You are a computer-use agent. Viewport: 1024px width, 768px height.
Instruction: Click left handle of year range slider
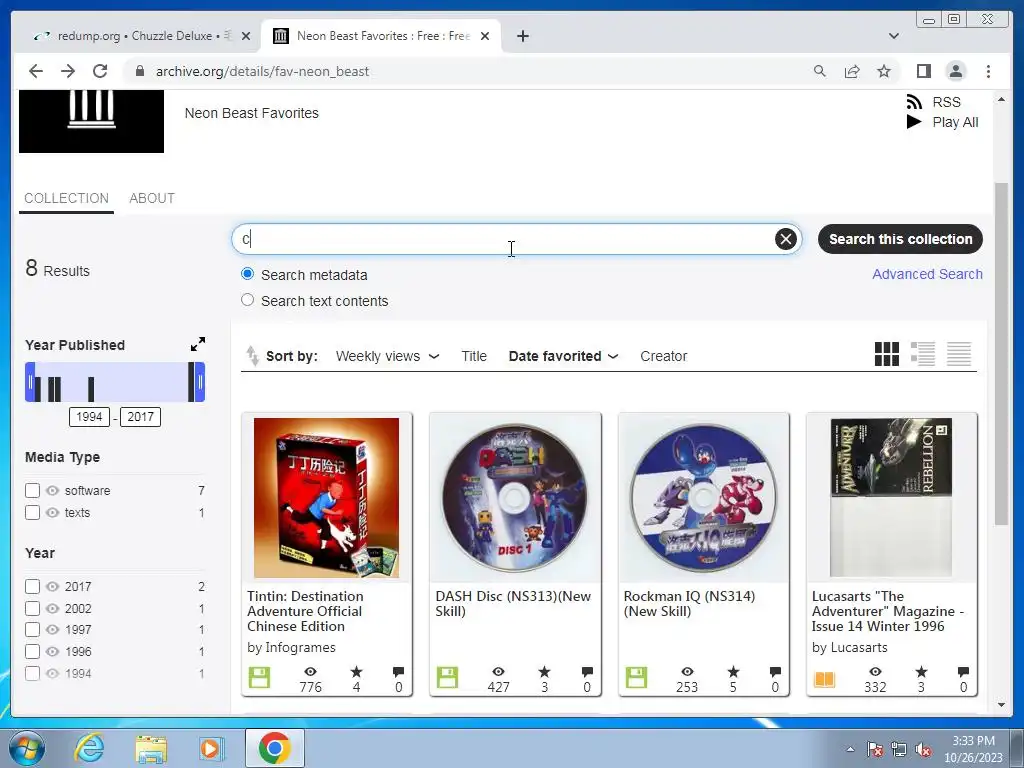tap(30, 382)
